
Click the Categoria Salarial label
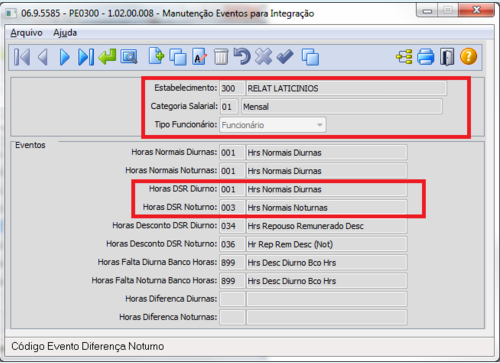pos(184,106)
